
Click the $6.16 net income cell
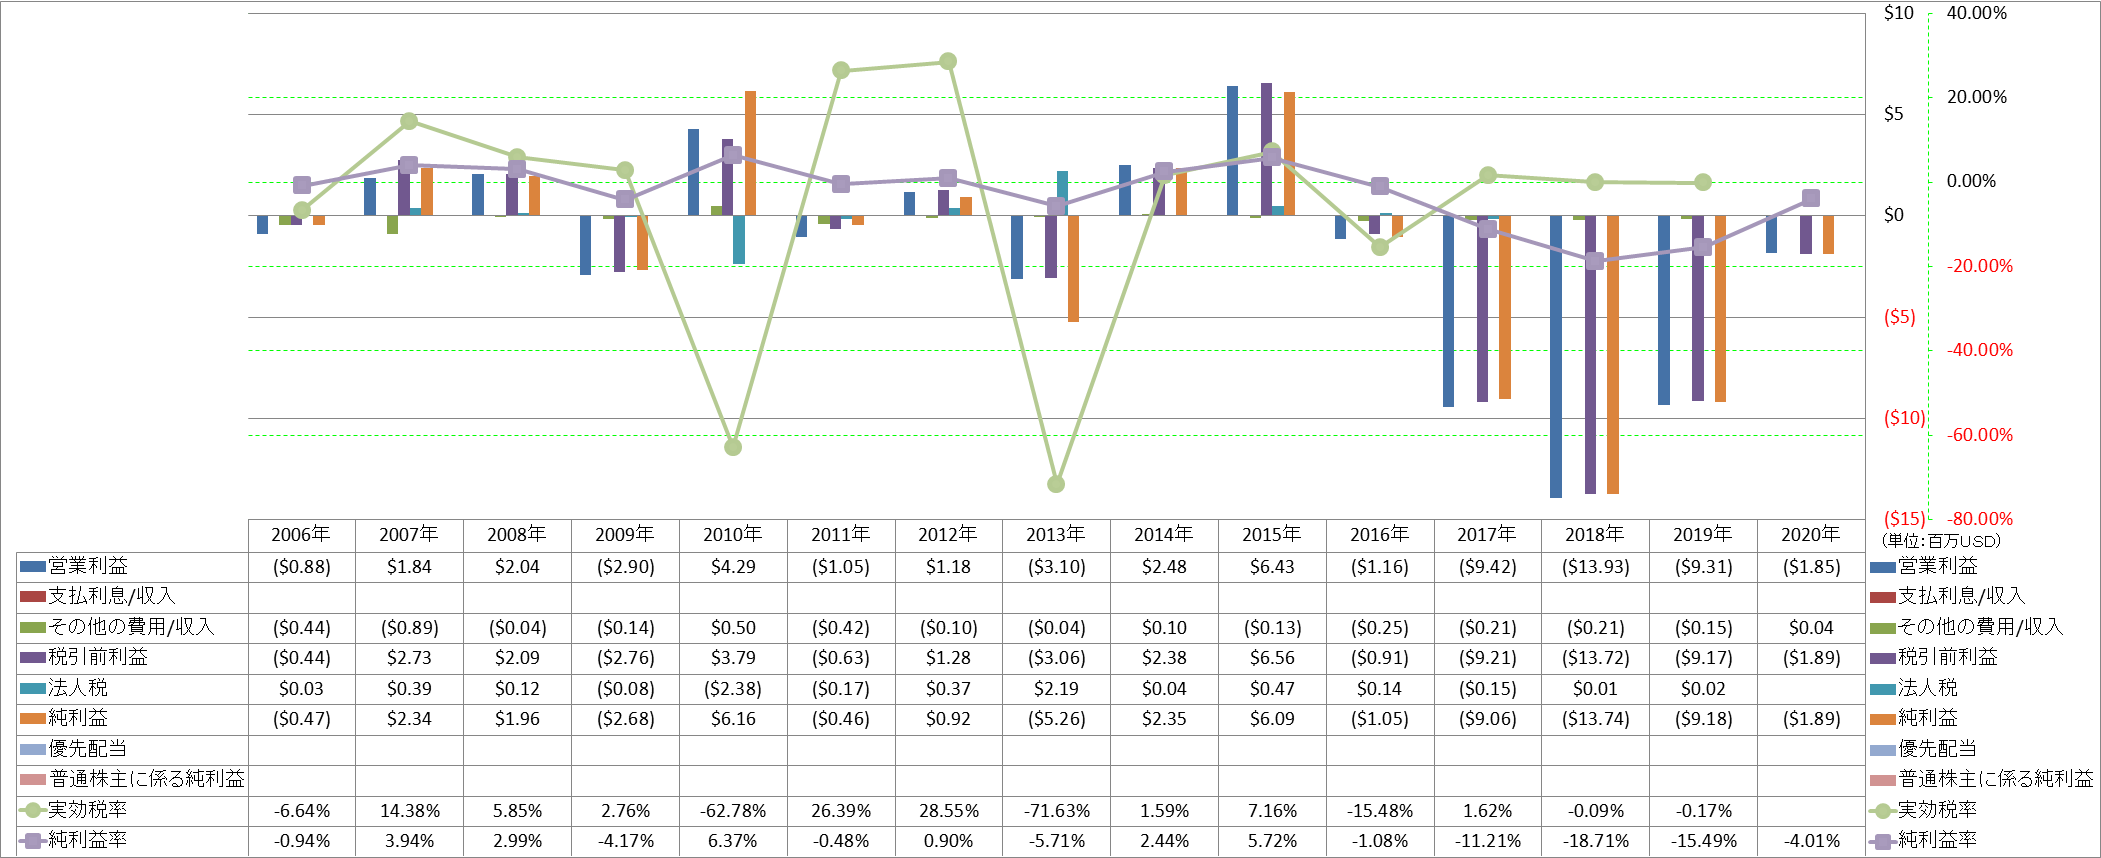(733, 719)
